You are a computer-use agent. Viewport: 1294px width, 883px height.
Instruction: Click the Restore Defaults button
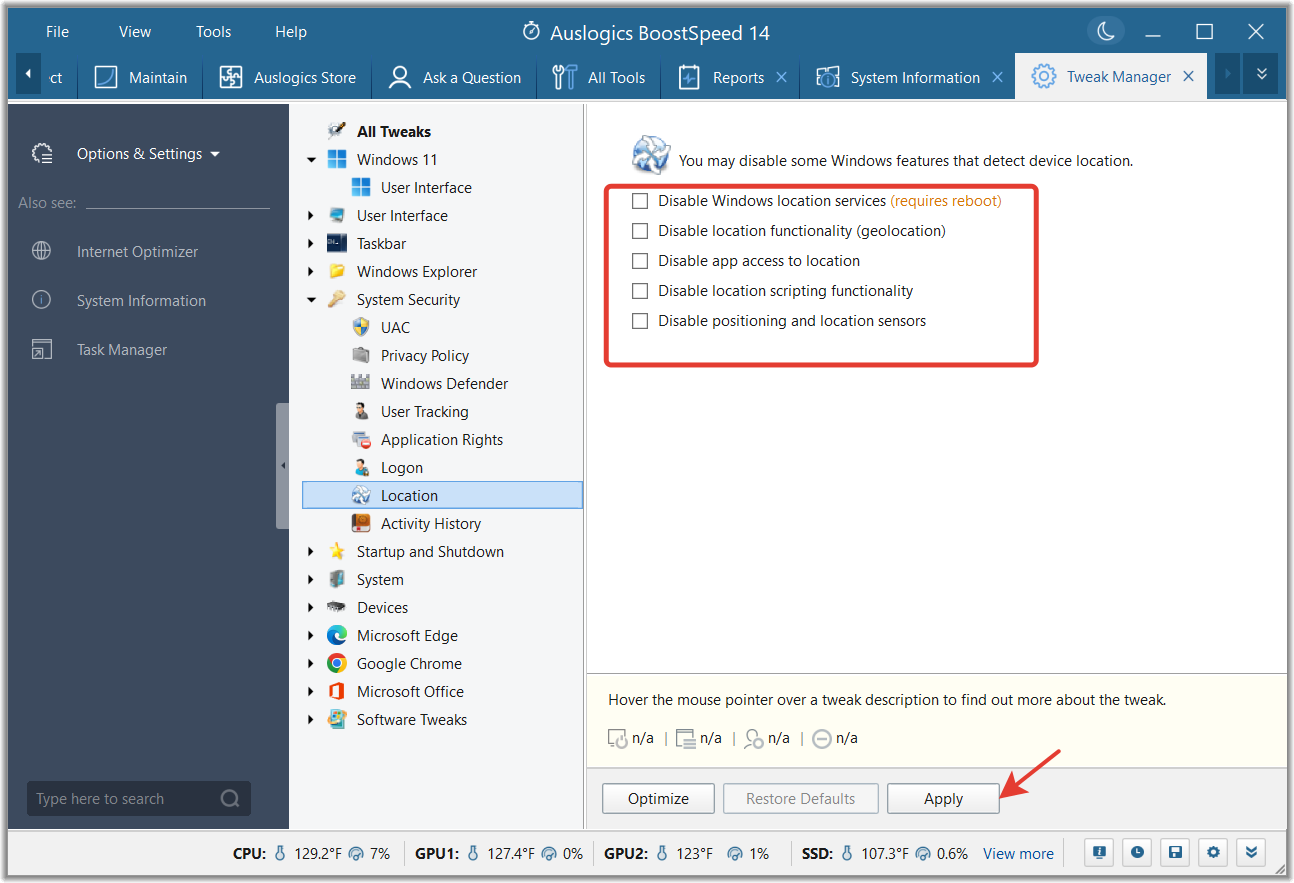[x=800, y=798]
